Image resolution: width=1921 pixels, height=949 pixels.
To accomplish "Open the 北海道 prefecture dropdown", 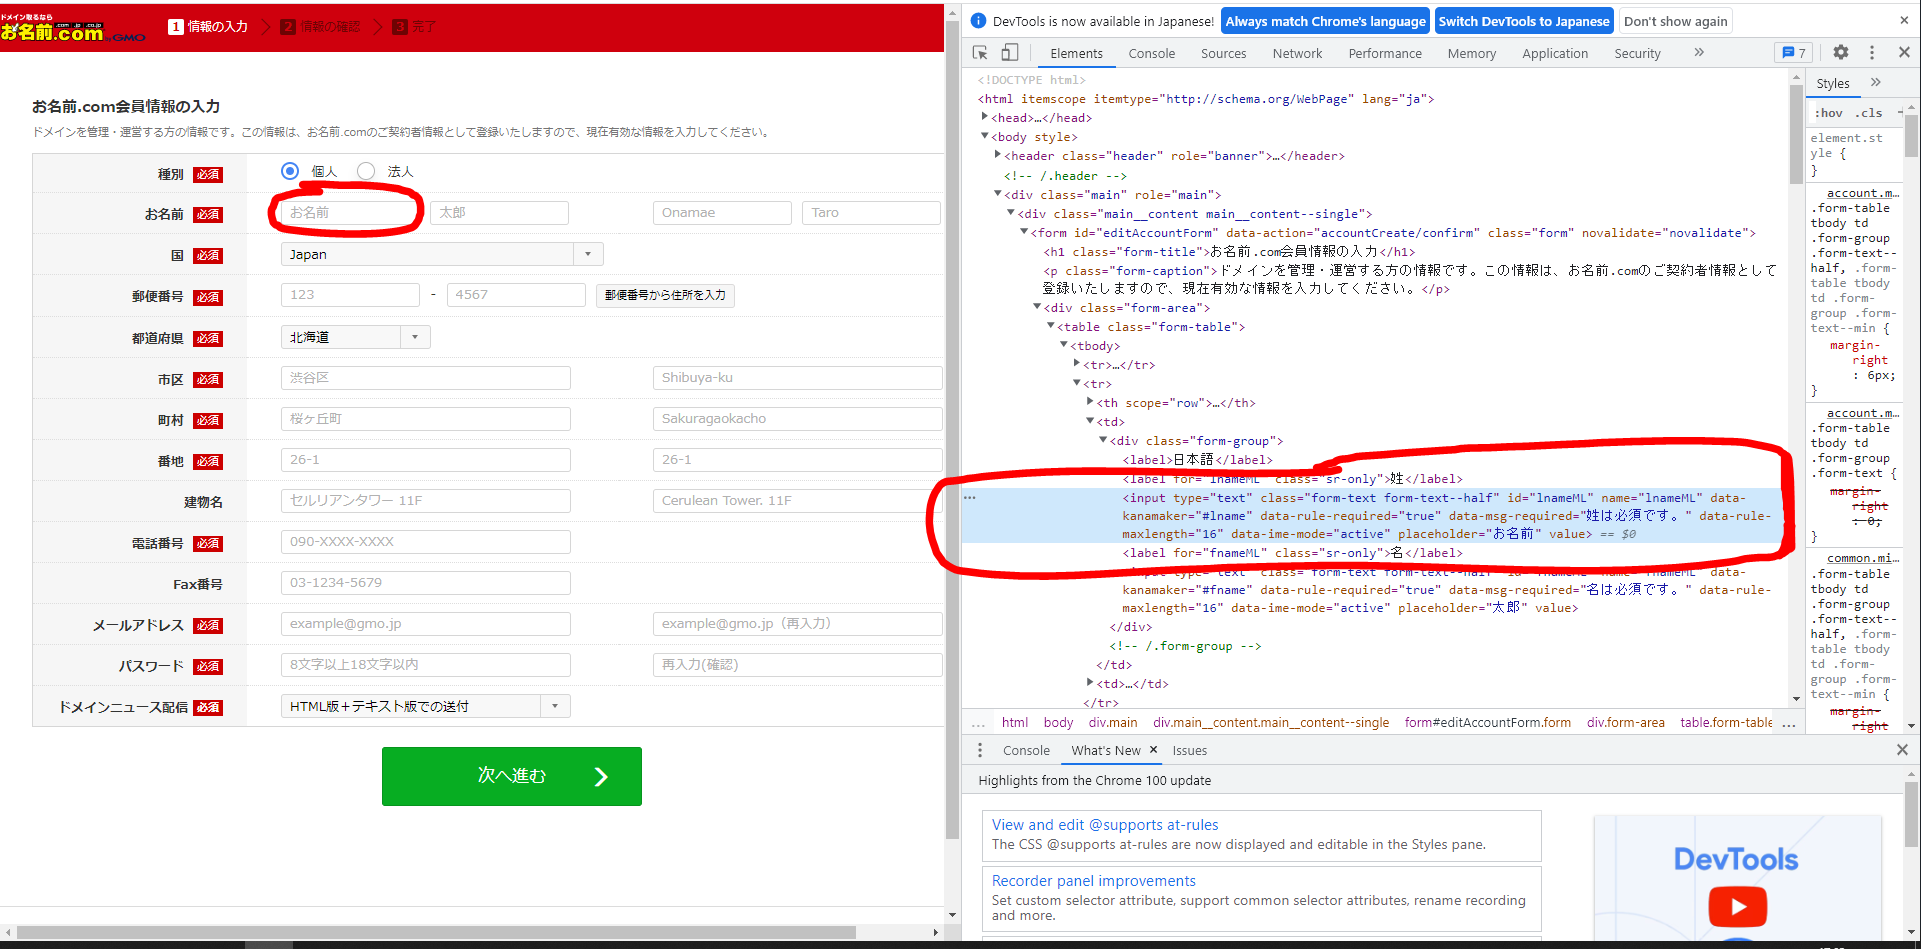I will [x=355, y=337].
